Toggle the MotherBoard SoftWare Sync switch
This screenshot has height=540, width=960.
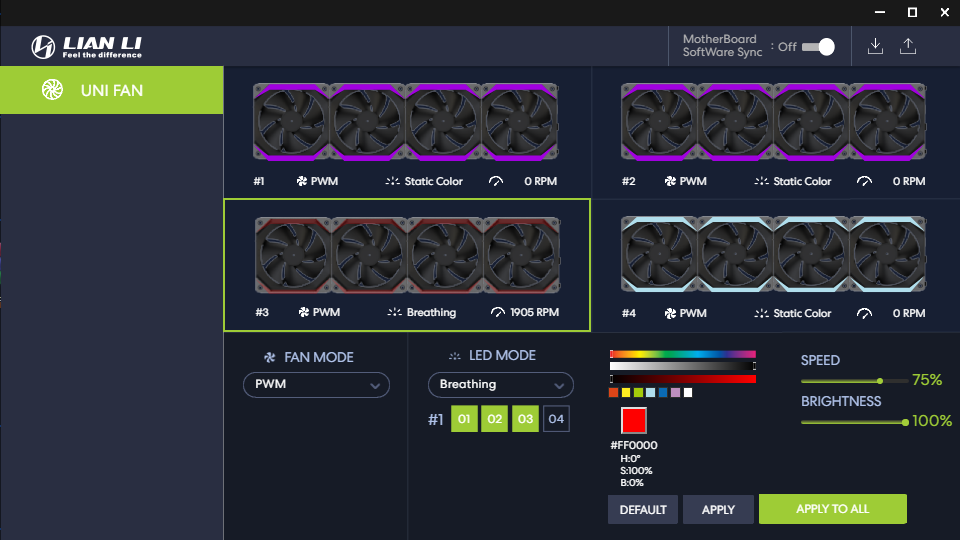(818, 47)
